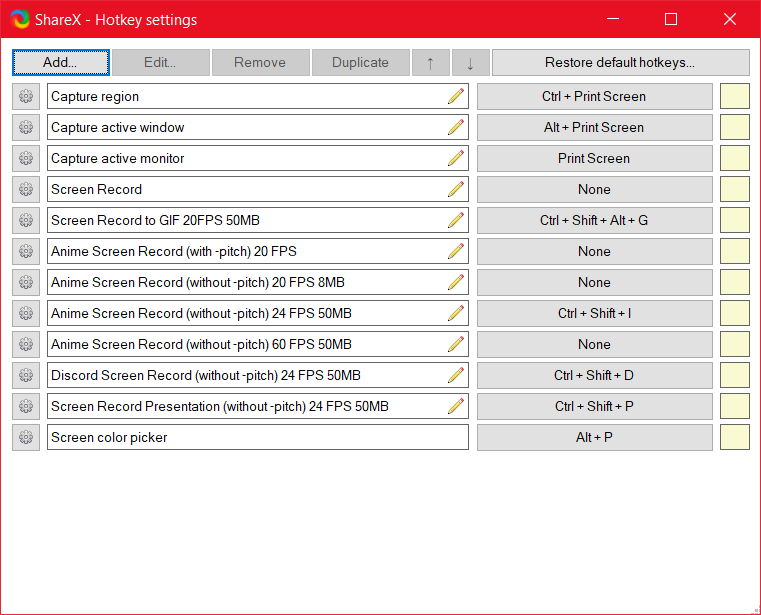Change the Ctrl + Print Screen hotkey
This screenshot has width=761, height=615.
point(595,96)
